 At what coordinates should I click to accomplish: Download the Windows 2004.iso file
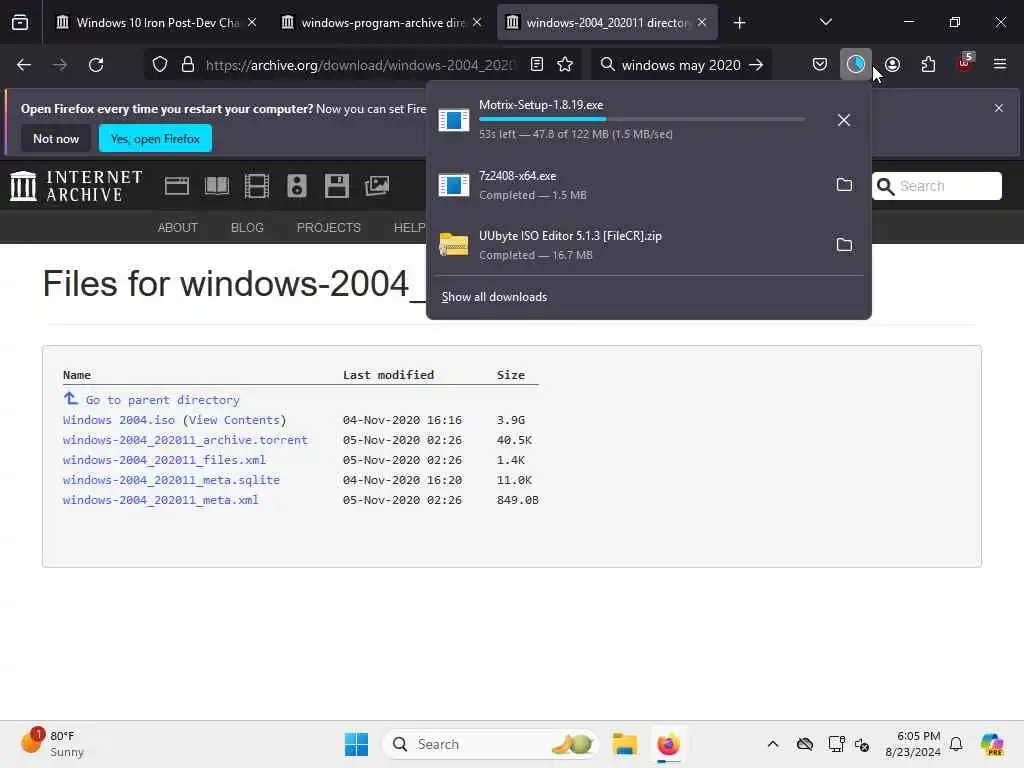[119, 420]
